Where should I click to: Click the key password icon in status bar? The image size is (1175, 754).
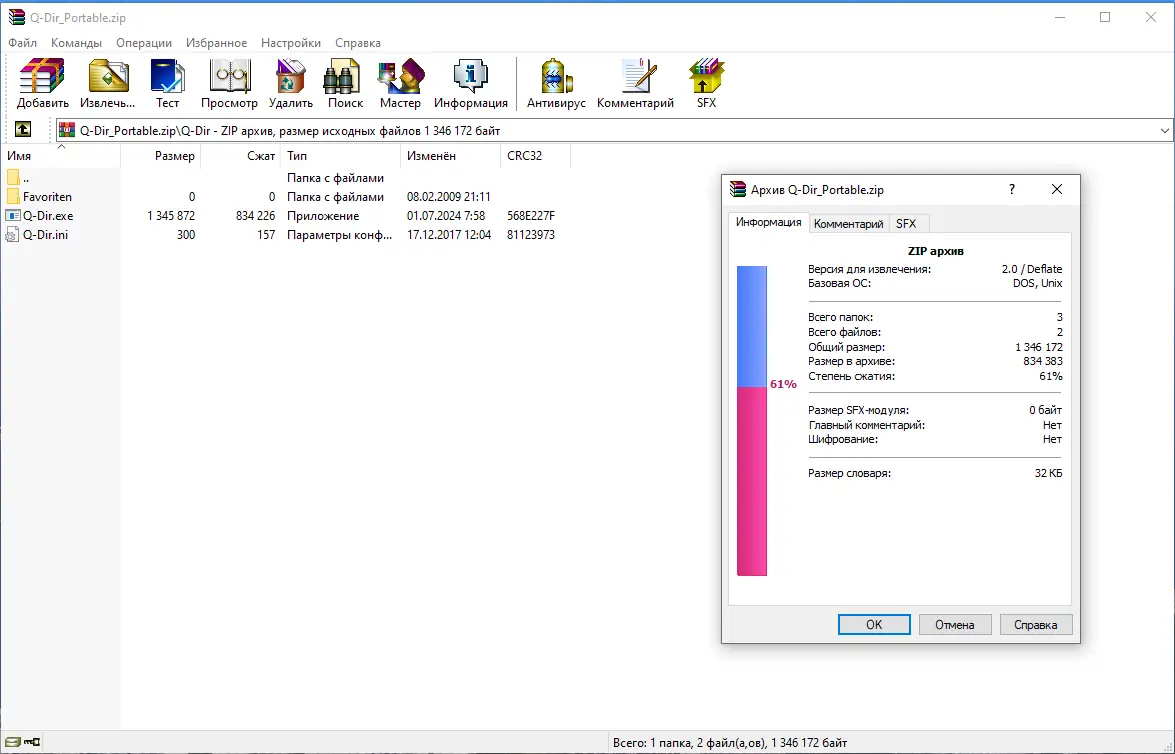(32, 742)
